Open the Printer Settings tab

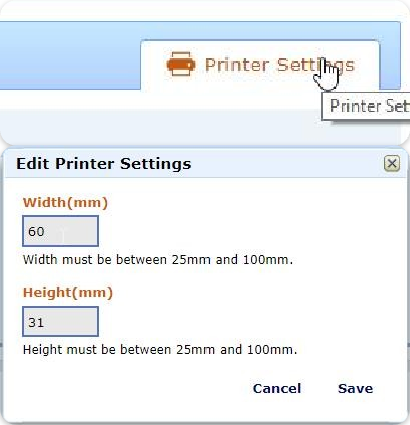pyautogui.click(x=260, y=65)
